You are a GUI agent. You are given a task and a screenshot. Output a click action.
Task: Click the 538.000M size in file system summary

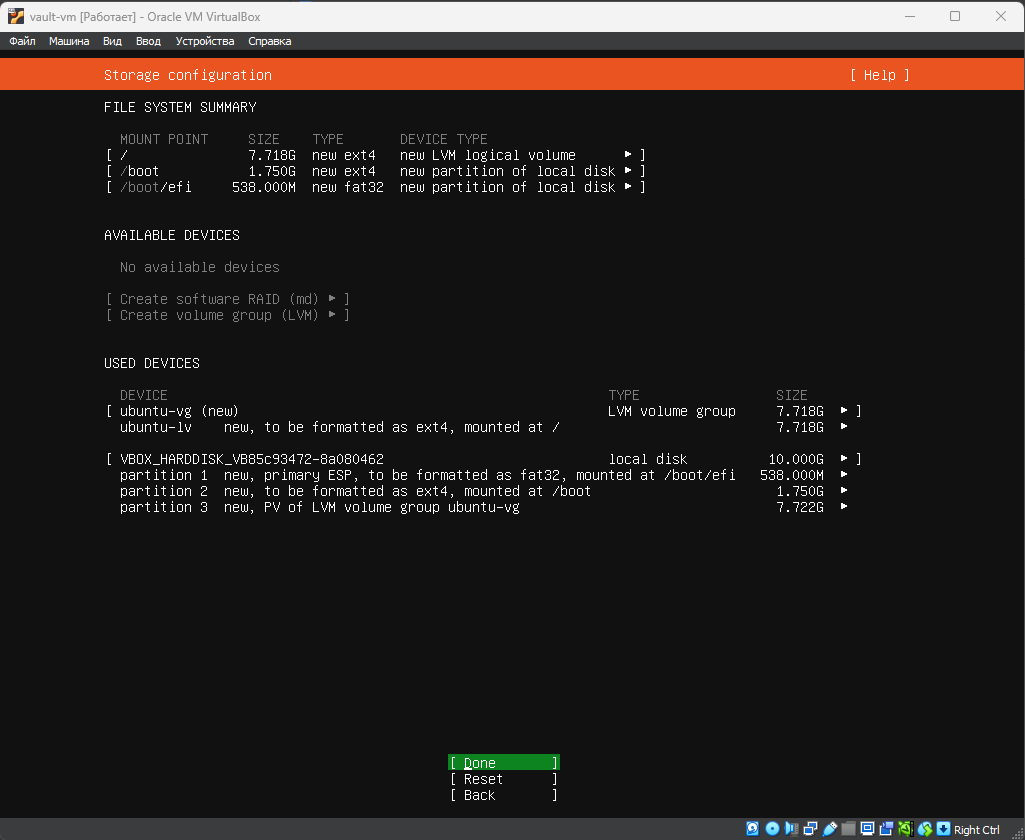tap(263, 187)
